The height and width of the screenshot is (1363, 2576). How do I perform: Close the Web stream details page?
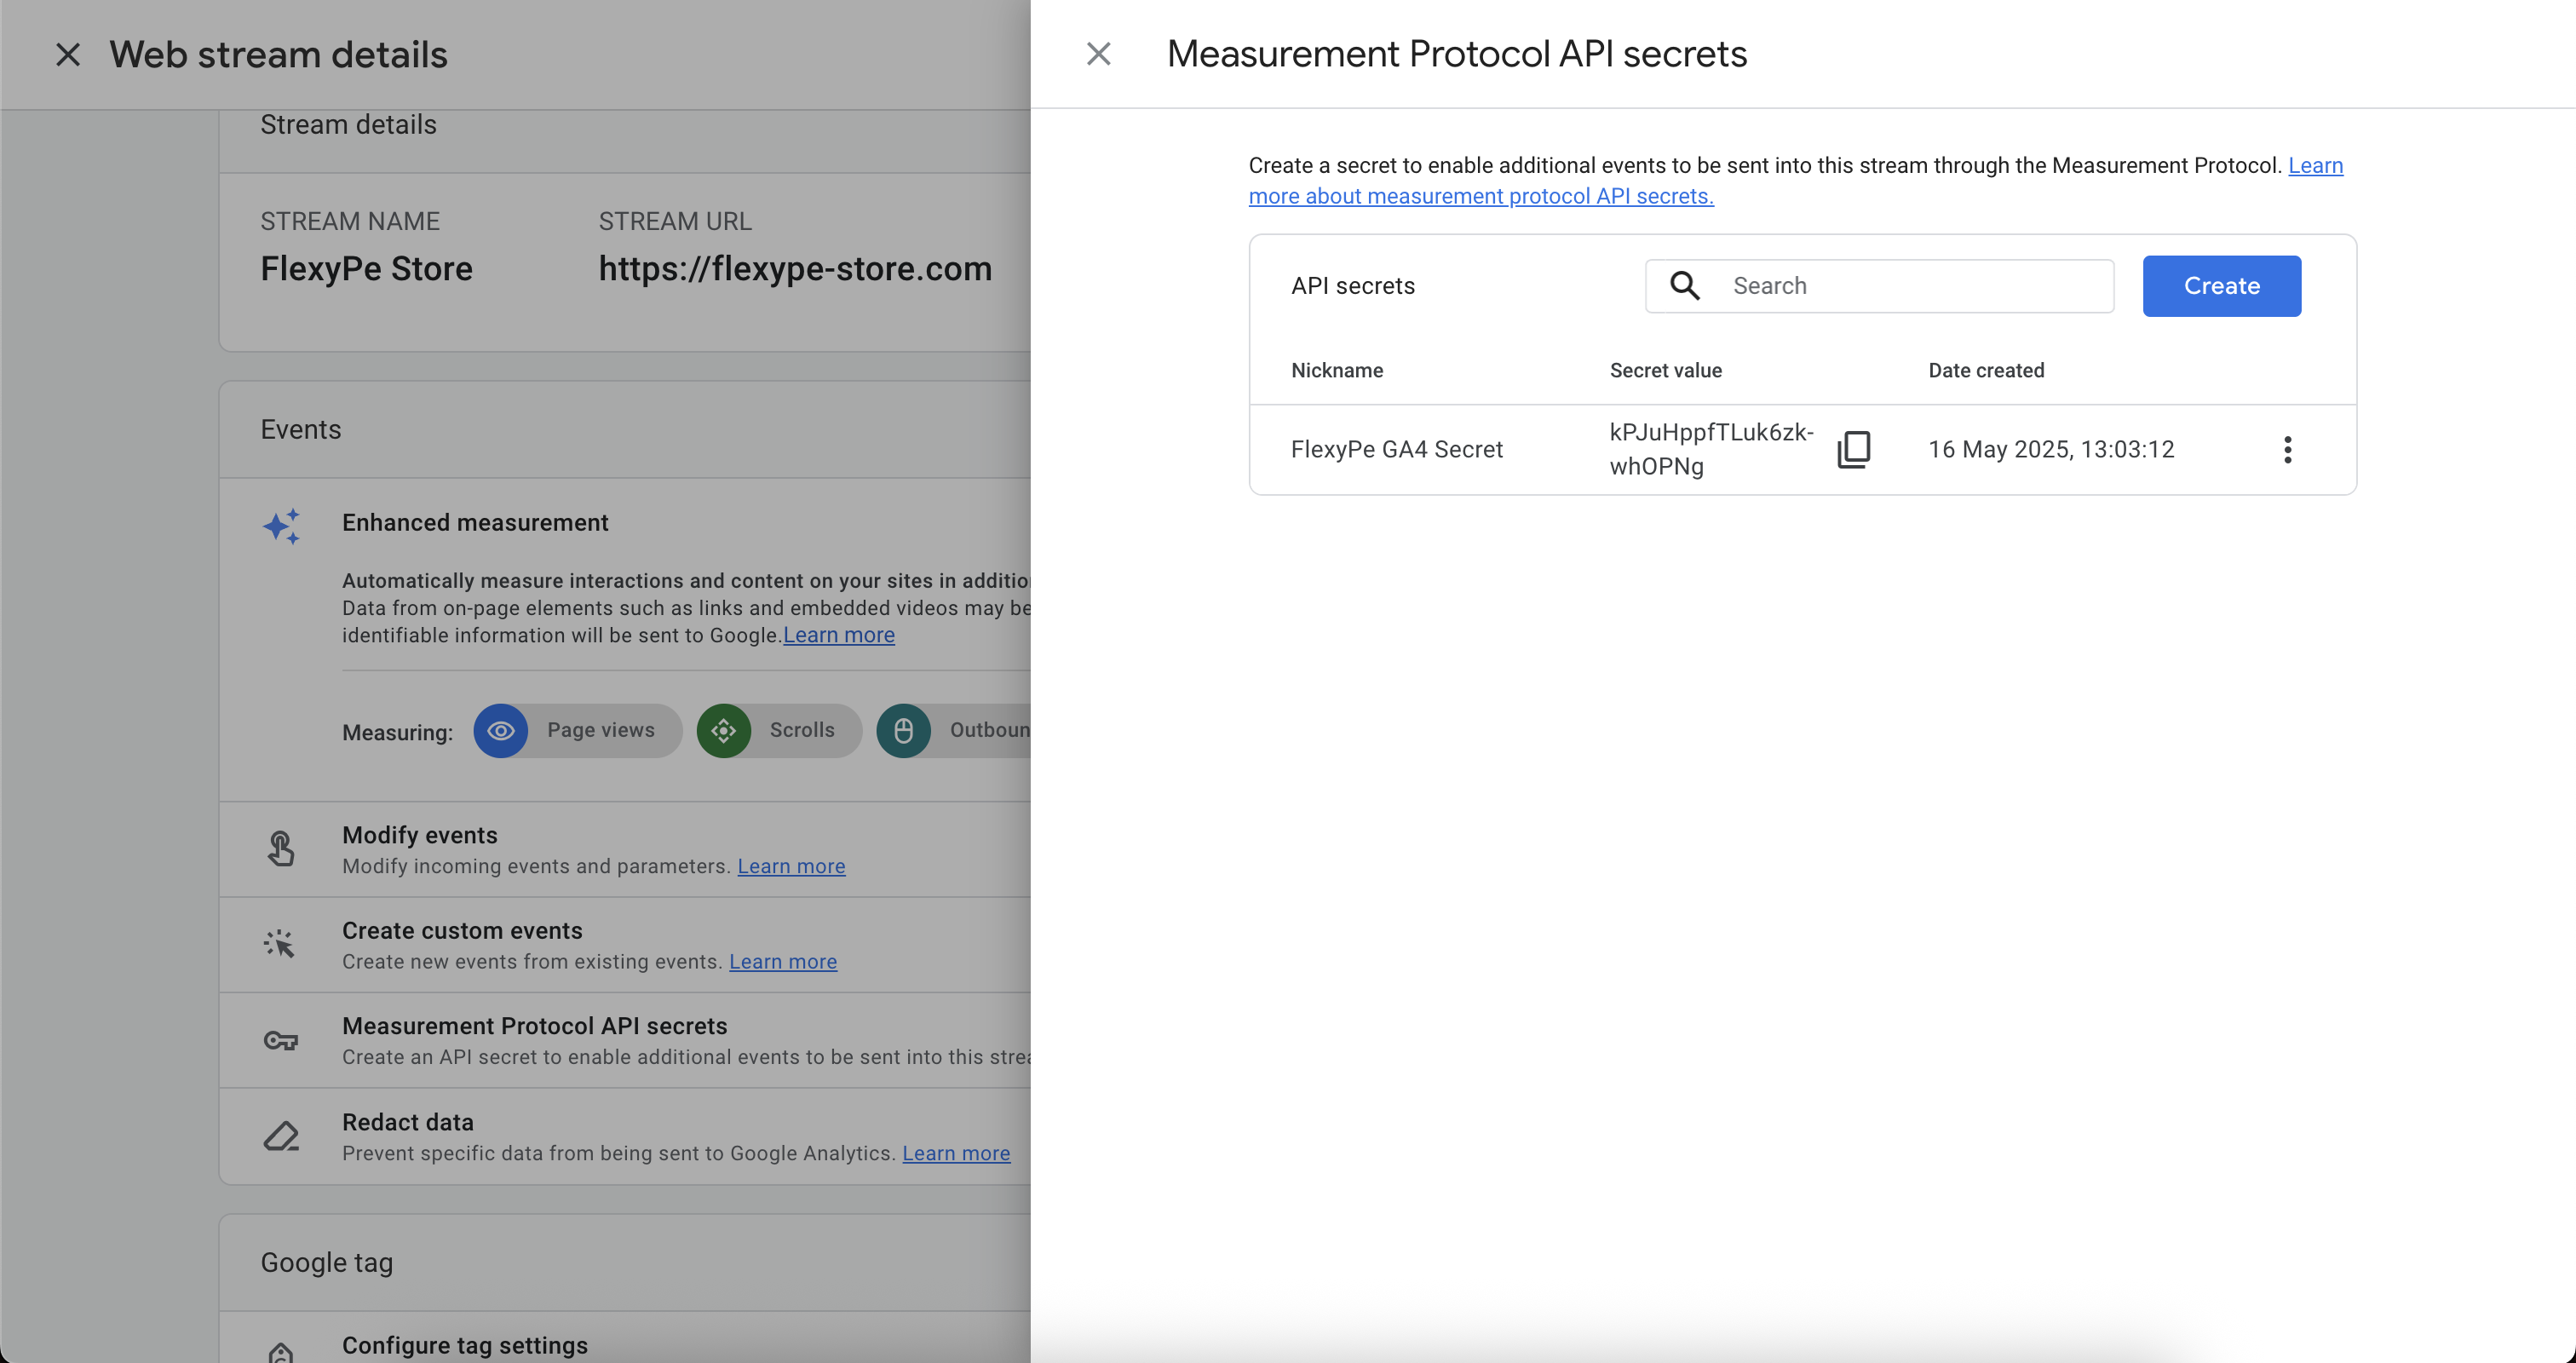pos(67,54)
